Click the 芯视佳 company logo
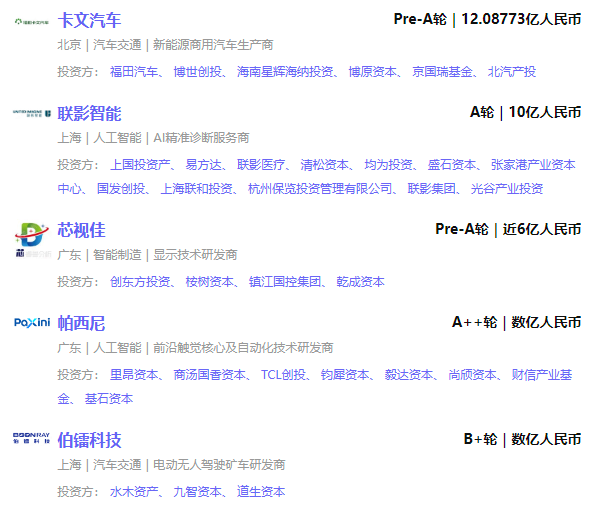This screenshot has width=606, height=526. pyautogui.click(x=32, y=240)
